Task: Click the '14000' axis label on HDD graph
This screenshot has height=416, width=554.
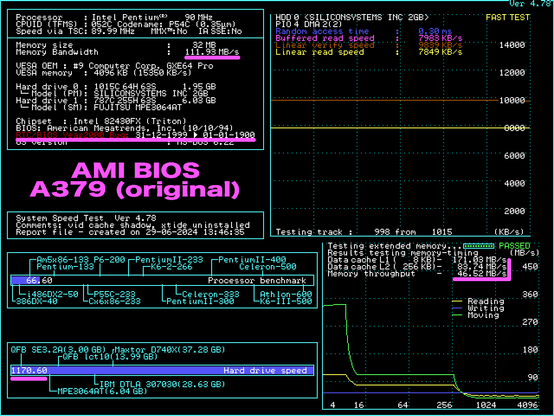Action: (512, 45)
